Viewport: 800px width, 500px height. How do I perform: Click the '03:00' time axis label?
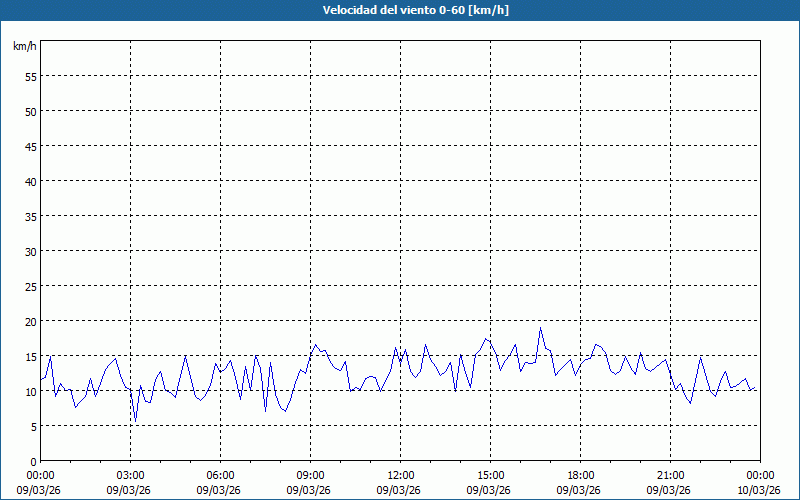coord(131,476)
